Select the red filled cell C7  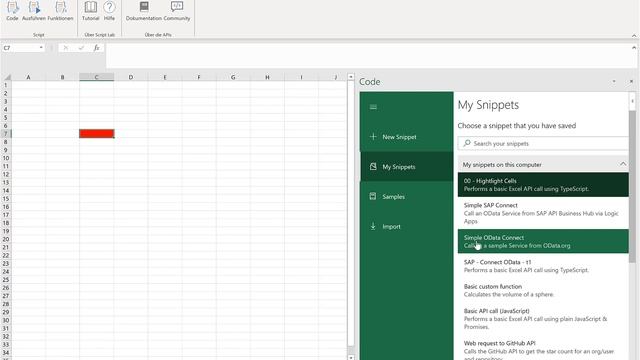(x=96, y=133)
